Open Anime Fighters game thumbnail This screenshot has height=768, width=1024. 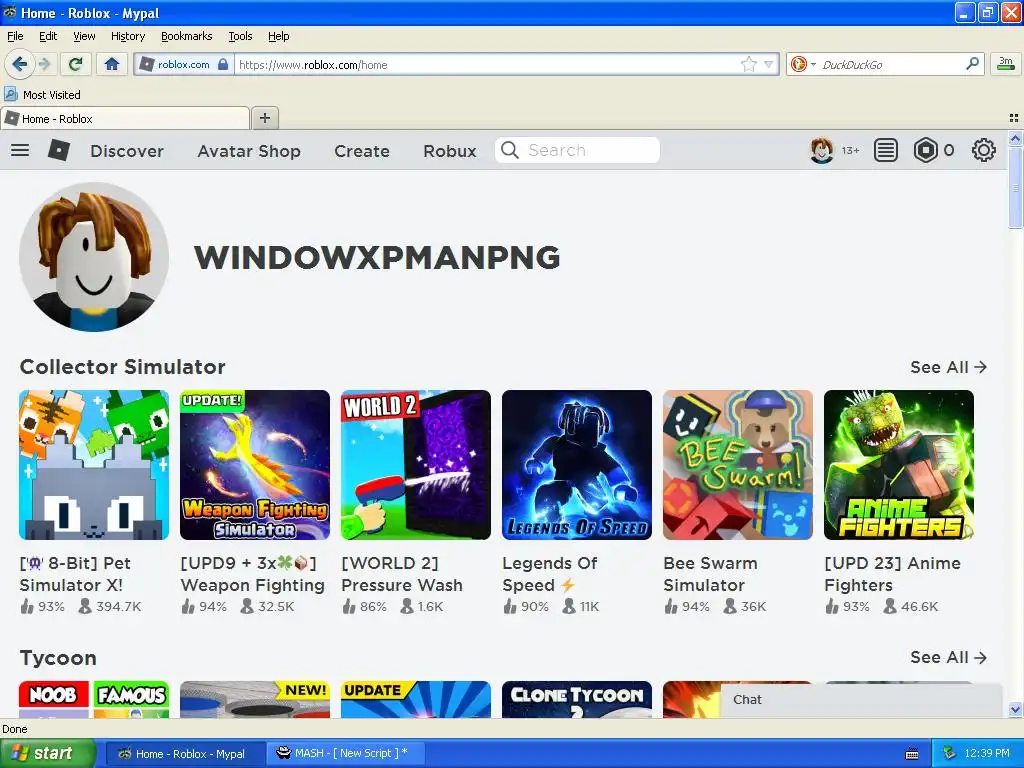[899, 465]
